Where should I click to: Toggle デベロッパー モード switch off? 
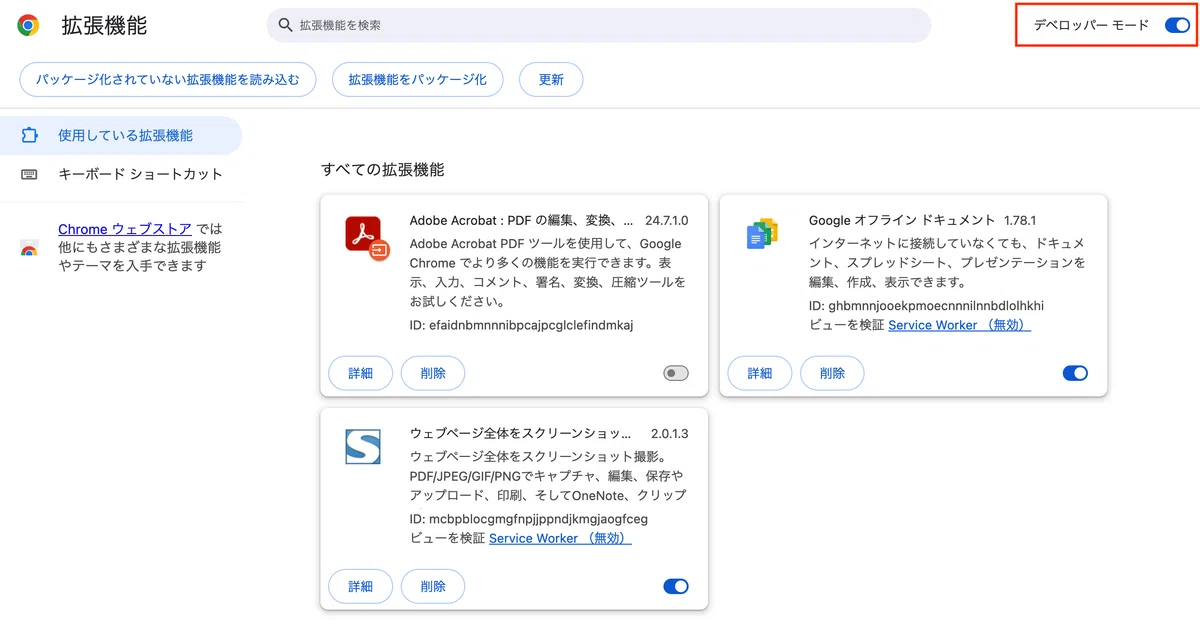click(x=1177, y=25)
